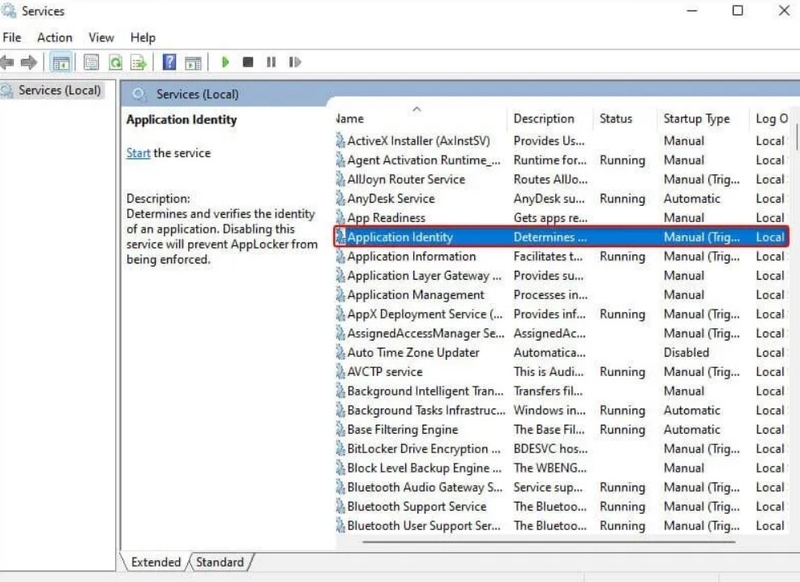Select the App Readiness service

pos(561,218)
